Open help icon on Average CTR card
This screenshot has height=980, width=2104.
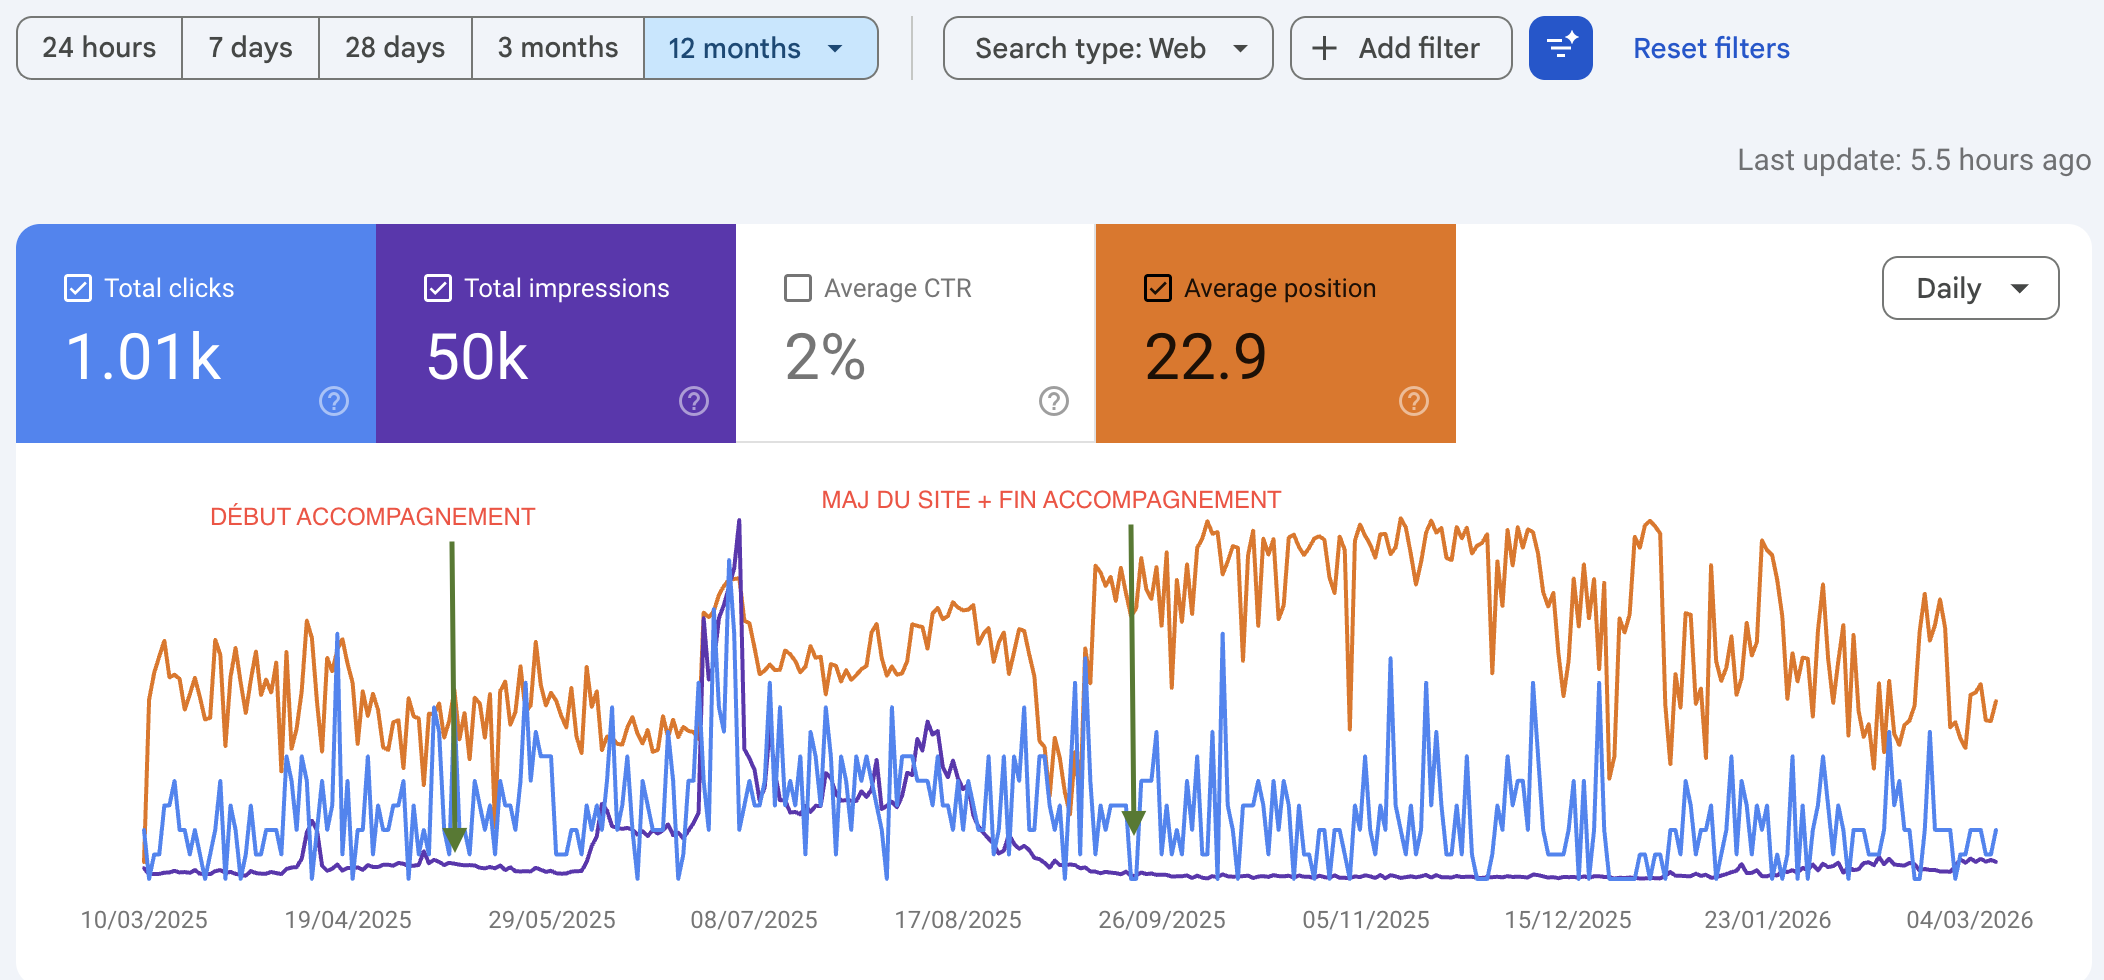(1054, 401)
